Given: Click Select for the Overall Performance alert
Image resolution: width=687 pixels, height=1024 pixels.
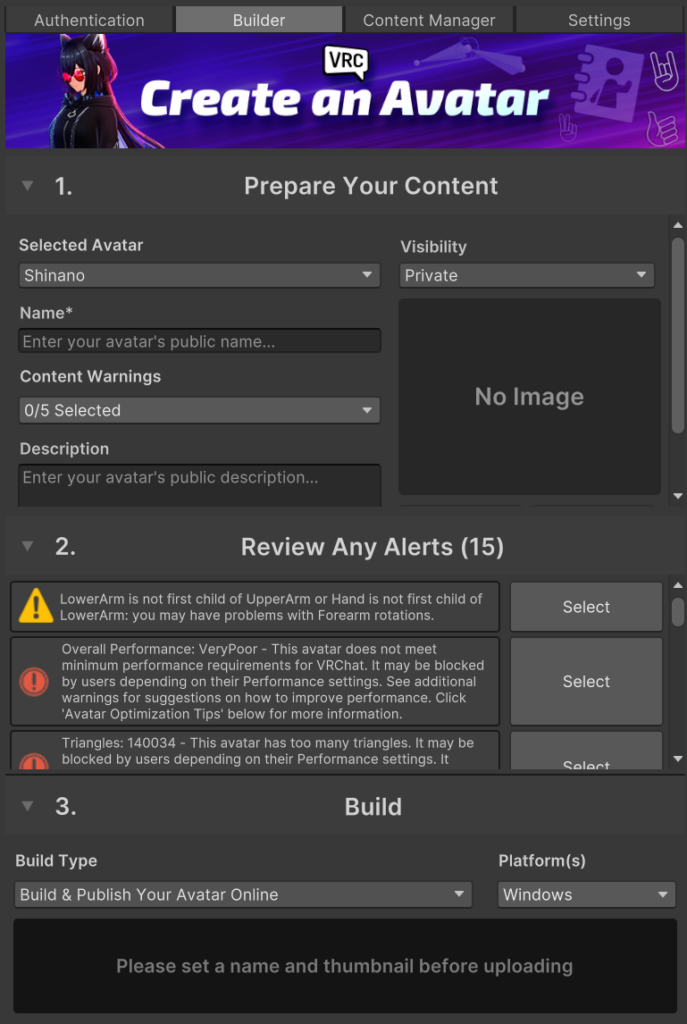Looking at the screenshot, I should click(586, 681).
